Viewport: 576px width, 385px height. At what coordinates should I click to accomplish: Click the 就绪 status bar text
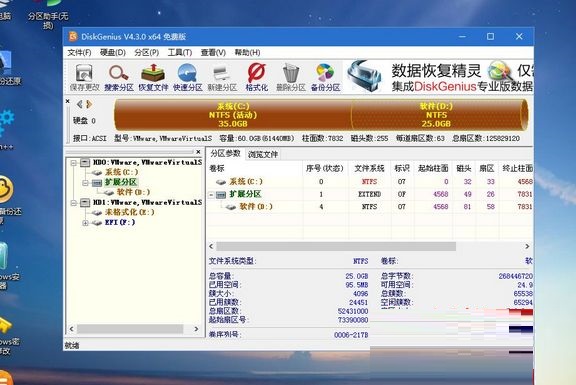click(72, 345)
